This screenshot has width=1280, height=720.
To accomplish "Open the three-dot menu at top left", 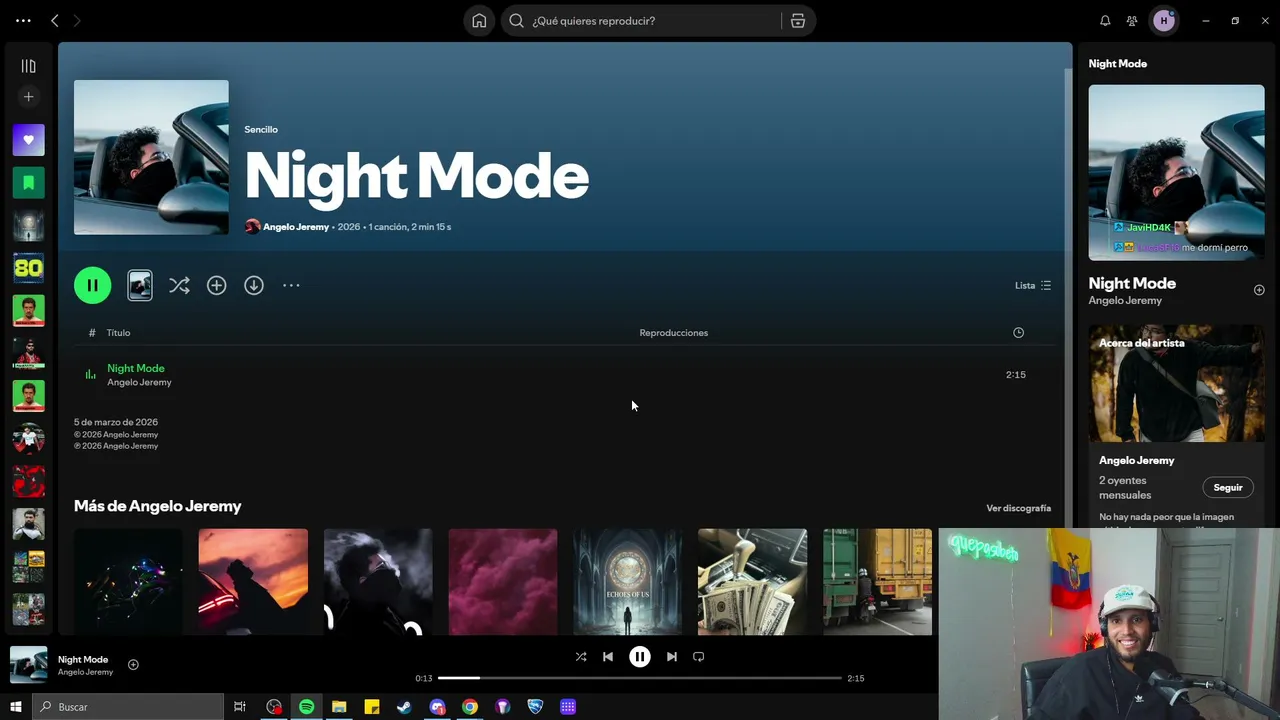I will [23, 20].
